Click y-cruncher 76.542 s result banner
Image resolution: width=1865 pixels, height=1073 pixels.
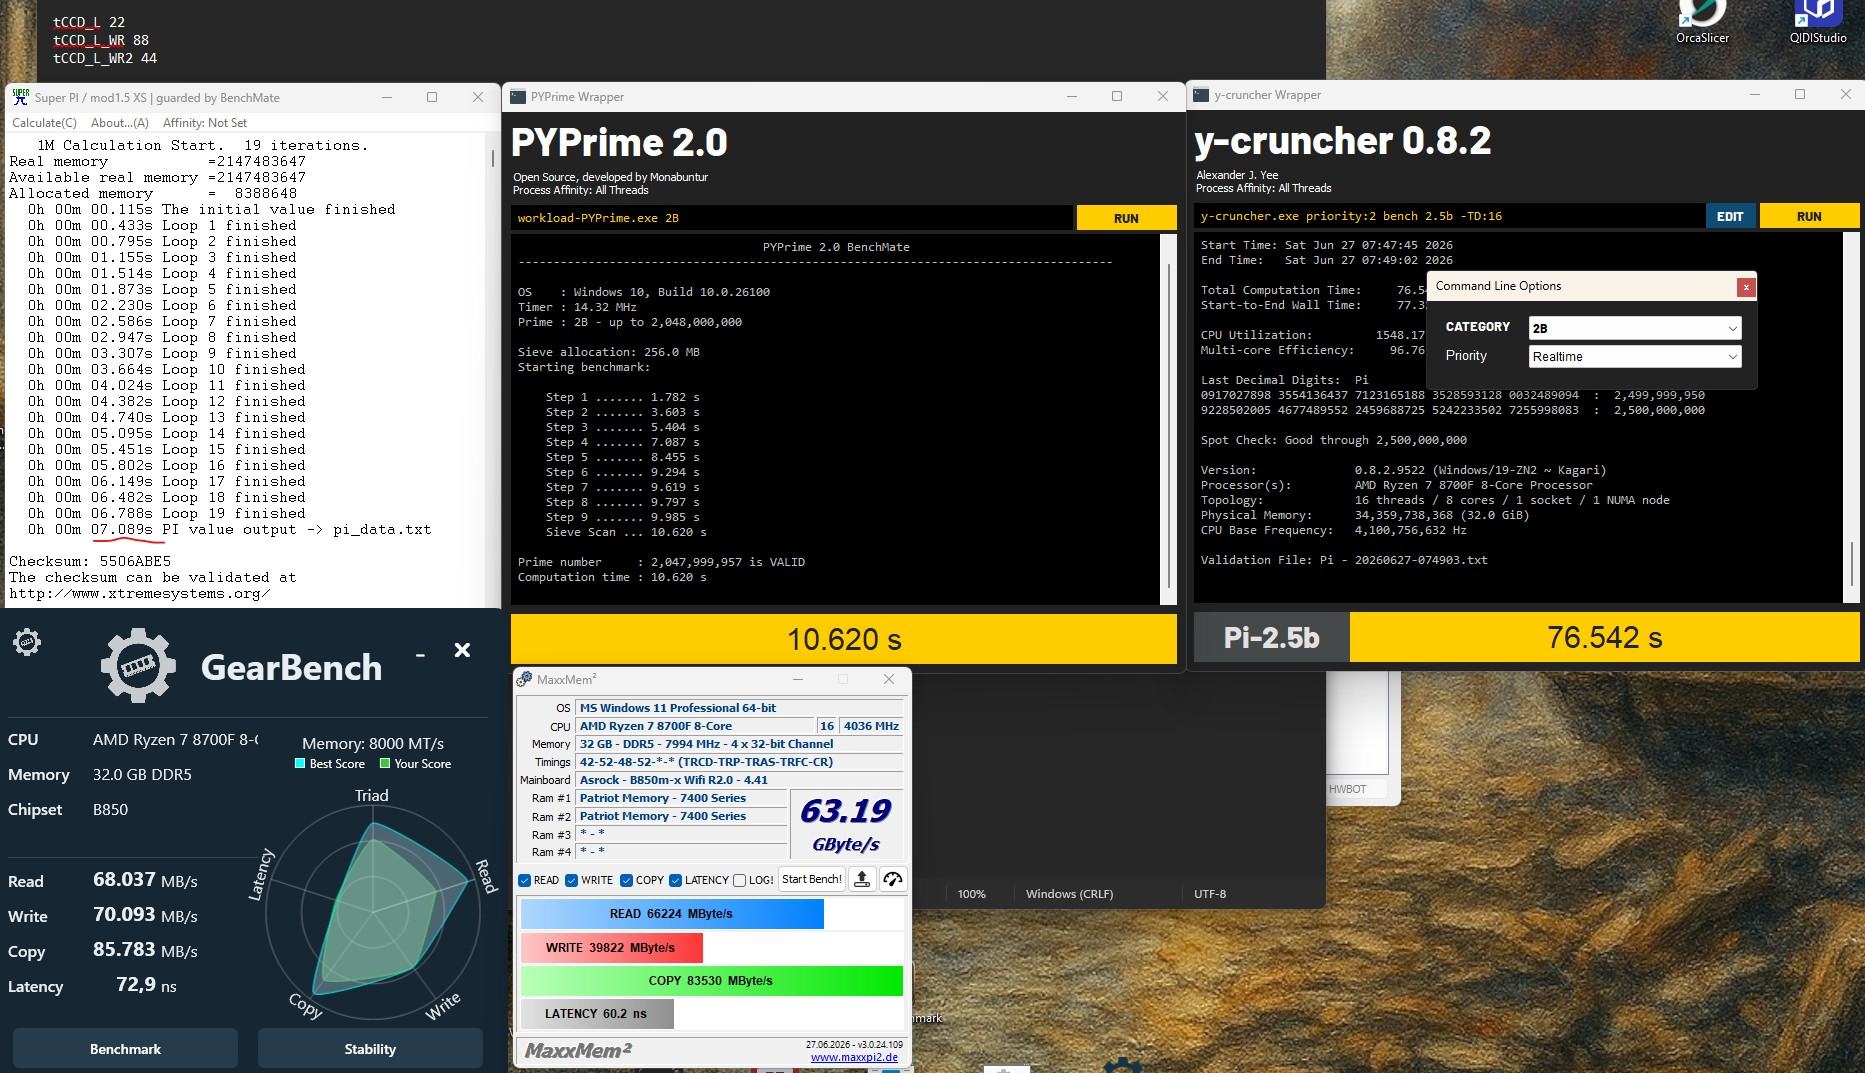[x=1604, y=637]
